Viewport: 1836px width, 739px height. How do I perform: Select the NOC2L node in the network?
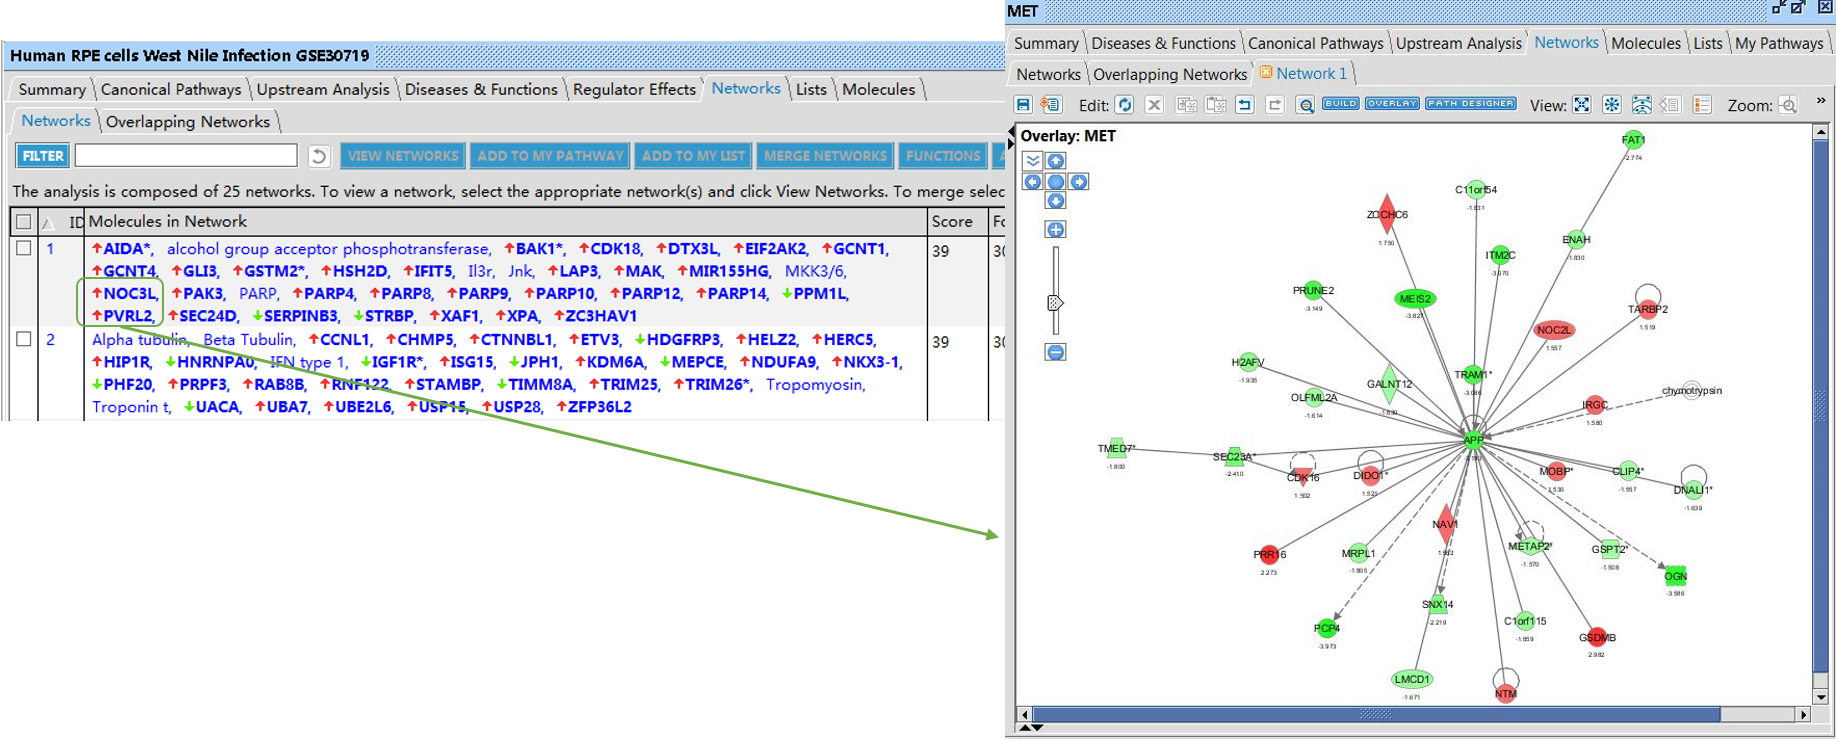pyautogui.click(x=1554, y=330)
